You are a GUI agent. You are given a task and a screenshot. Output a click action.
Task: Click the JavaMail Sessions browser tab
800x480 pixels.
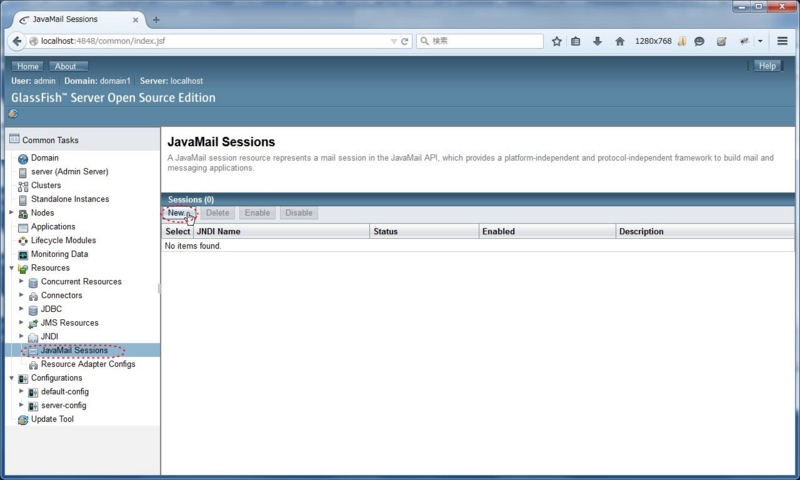[79, 19]
